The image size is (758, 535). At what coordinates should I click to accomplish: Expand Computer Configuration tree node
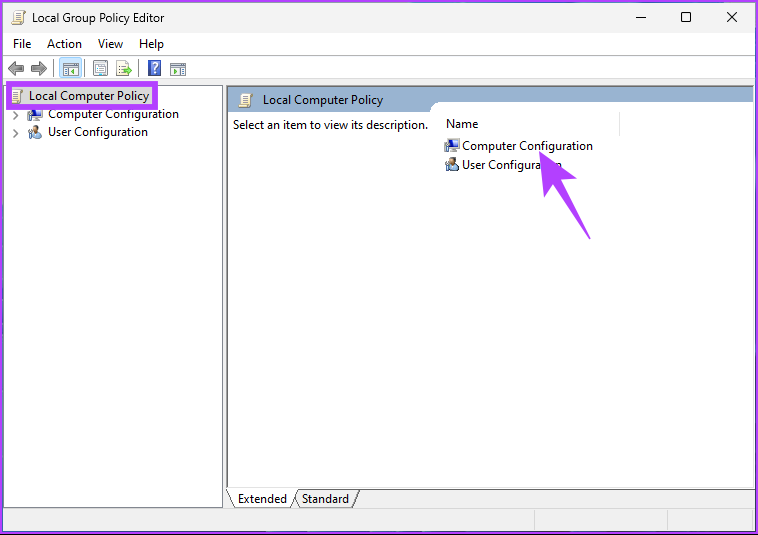15,115
